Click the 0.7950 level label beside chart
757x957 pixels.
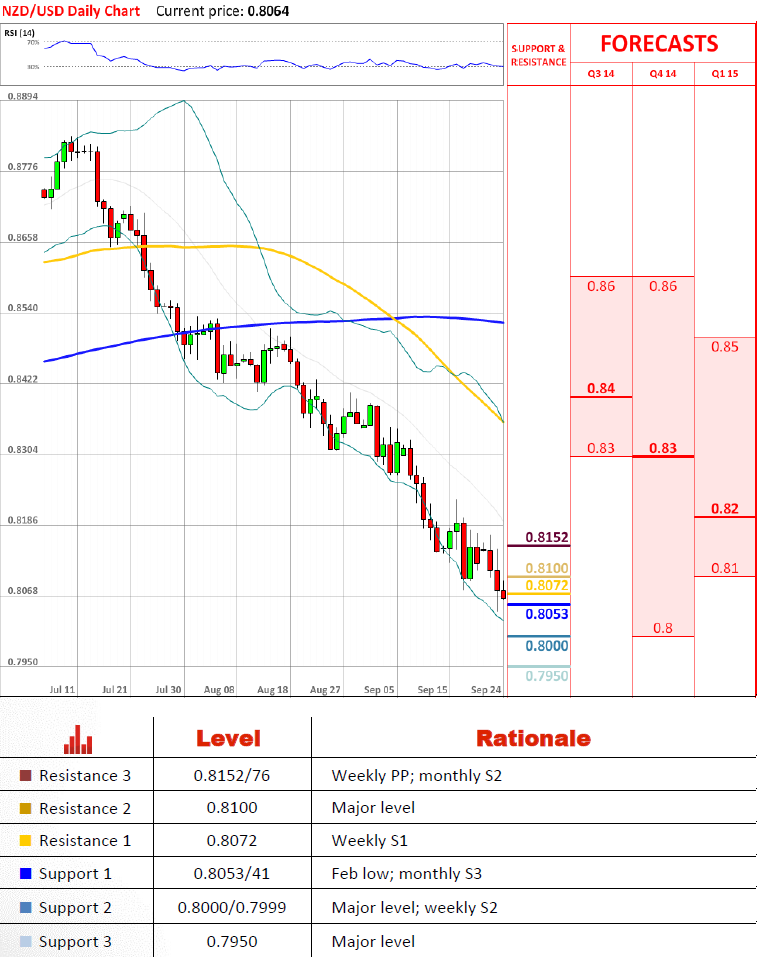coord(547,676)
